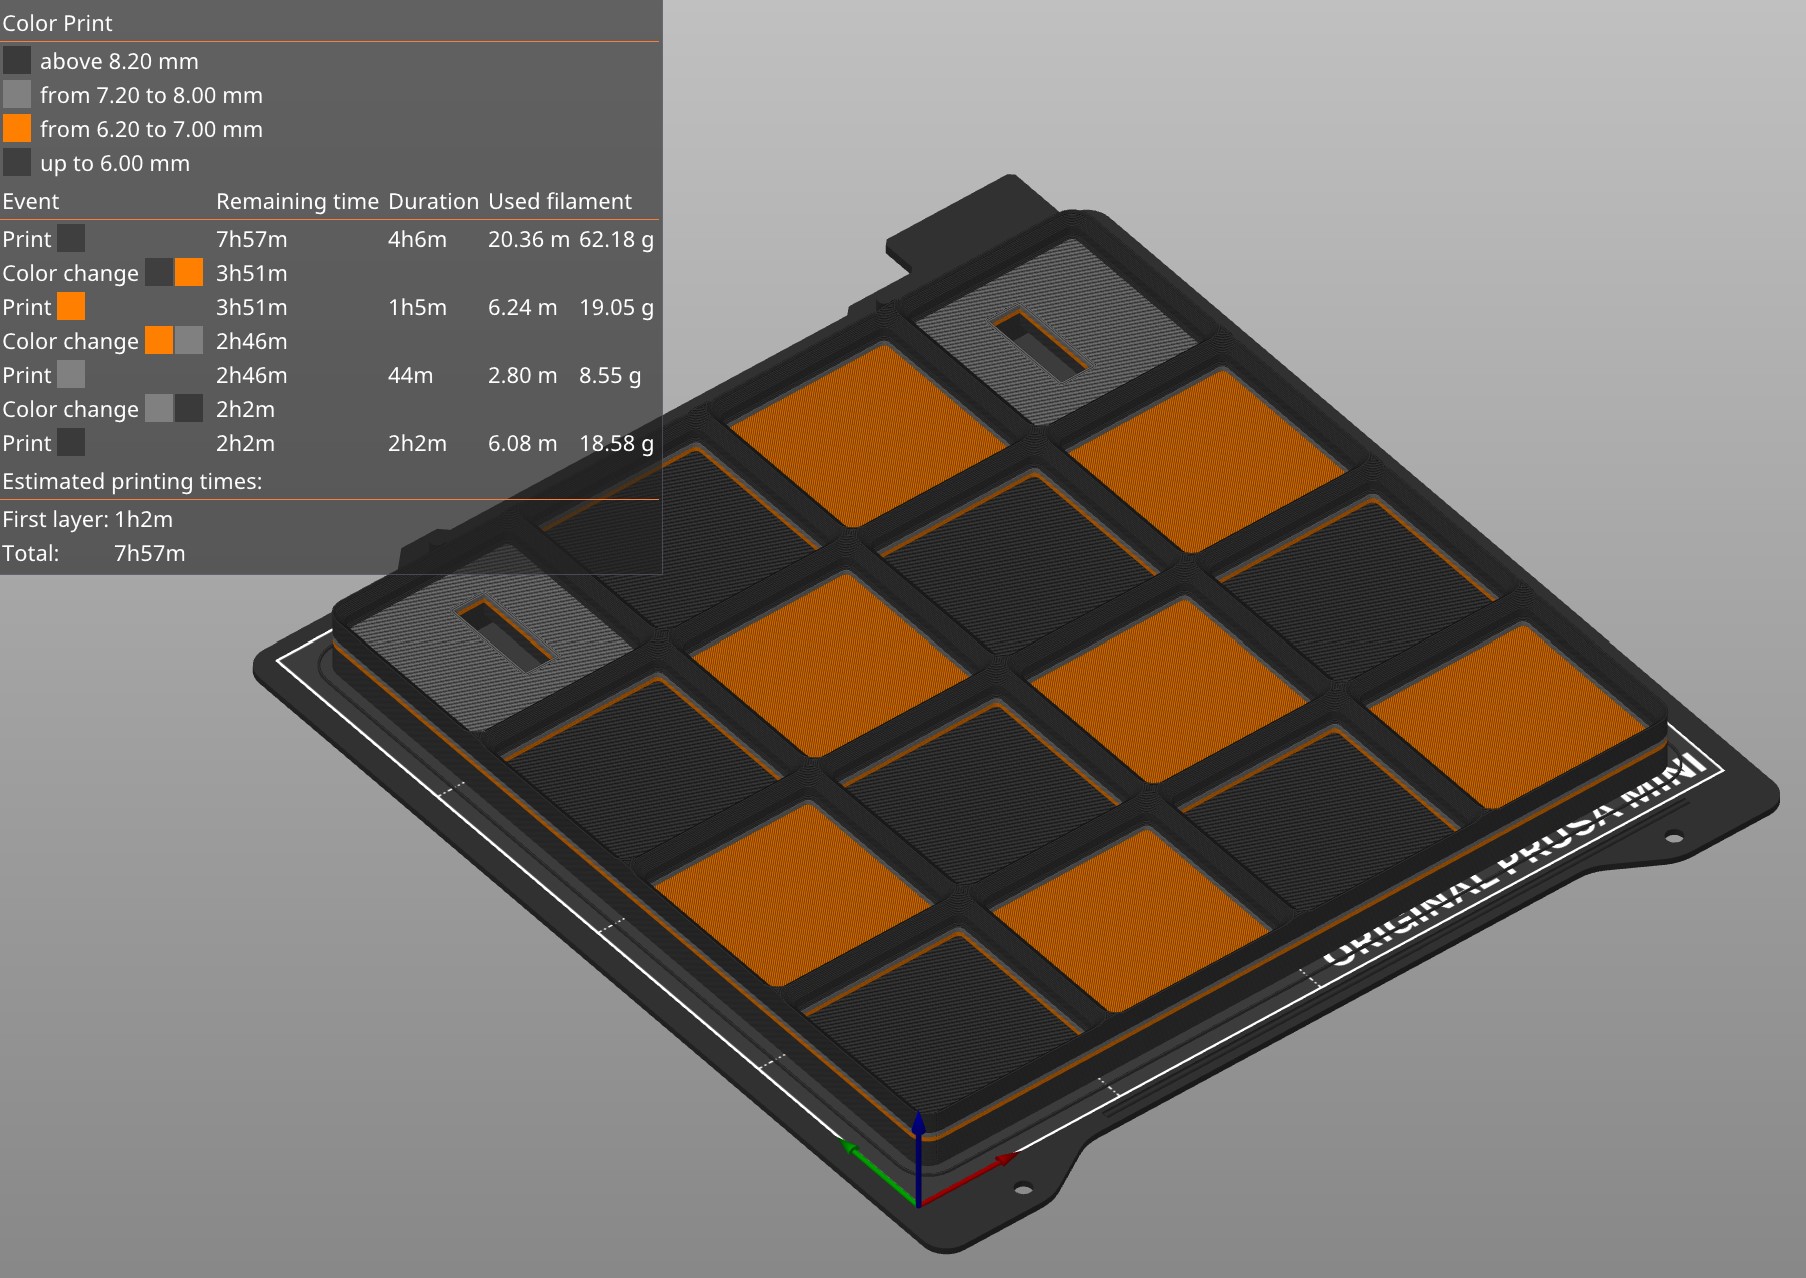Select the Event column header
1806x1278 pixels.
(31, 201)
